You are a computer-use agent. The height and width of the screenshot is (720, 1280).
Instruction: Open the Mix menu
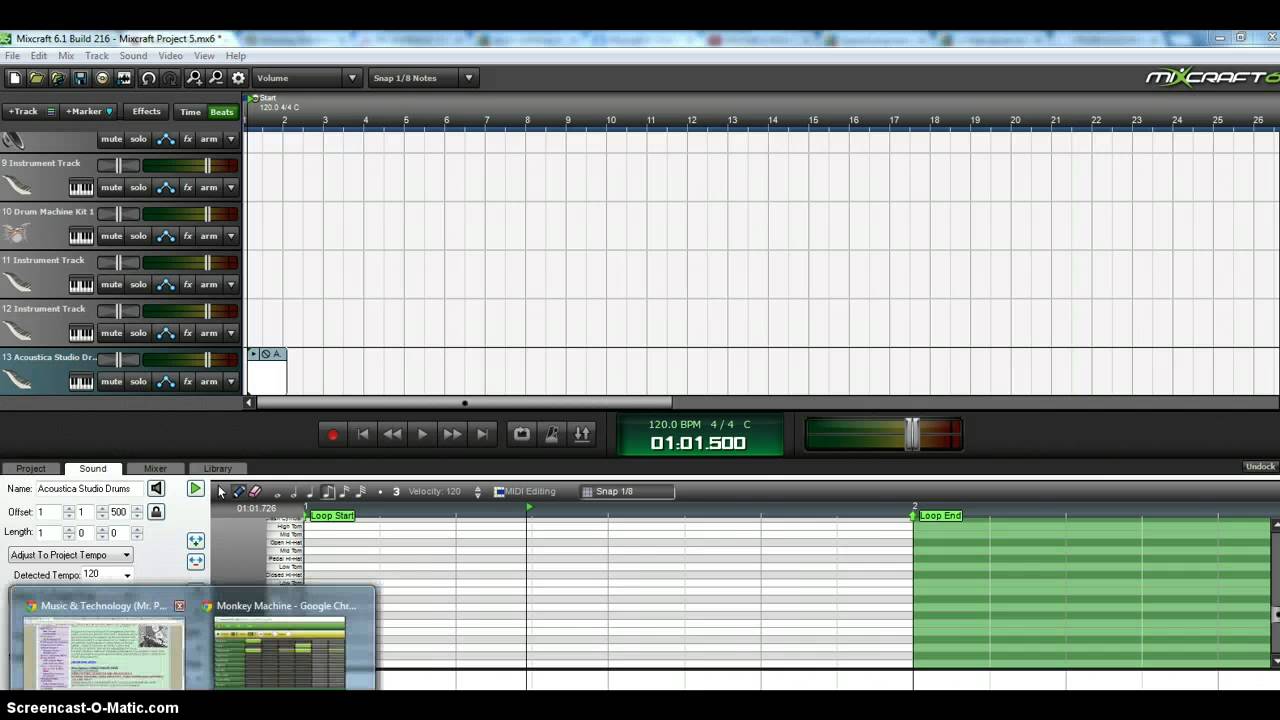(x=66, y=56)
